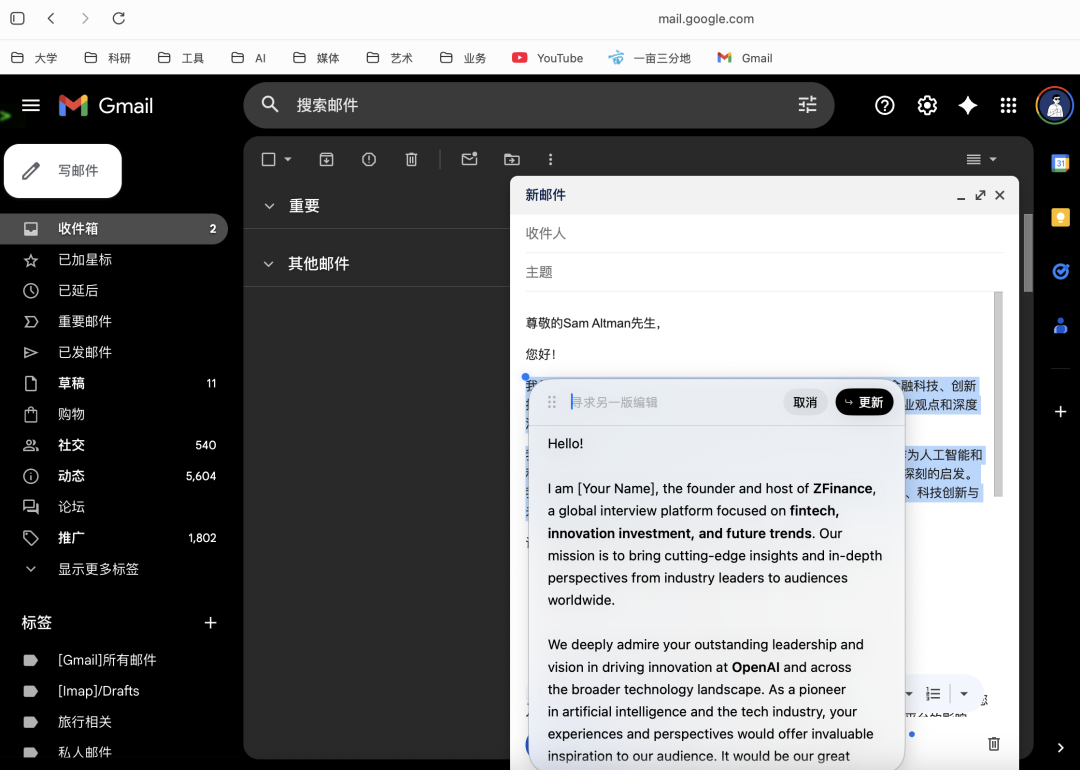The width and height of the screenshot is (1080, 770).
Task: Collapse the 其他邮件 section
Action: [x=269, y=264]
